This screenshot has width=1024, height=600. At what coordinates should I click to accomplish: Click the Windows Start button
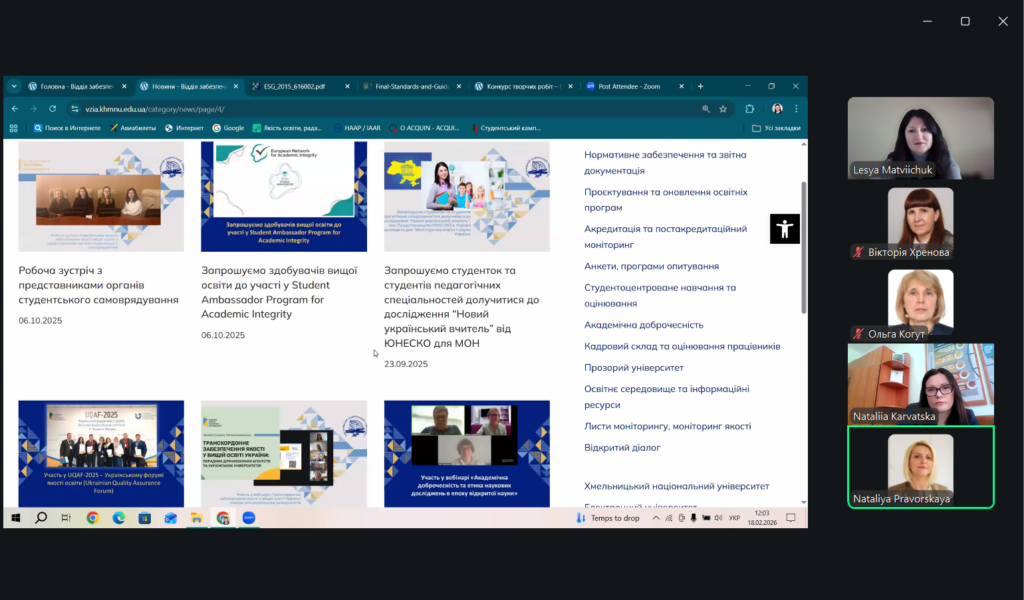(16, 518)
